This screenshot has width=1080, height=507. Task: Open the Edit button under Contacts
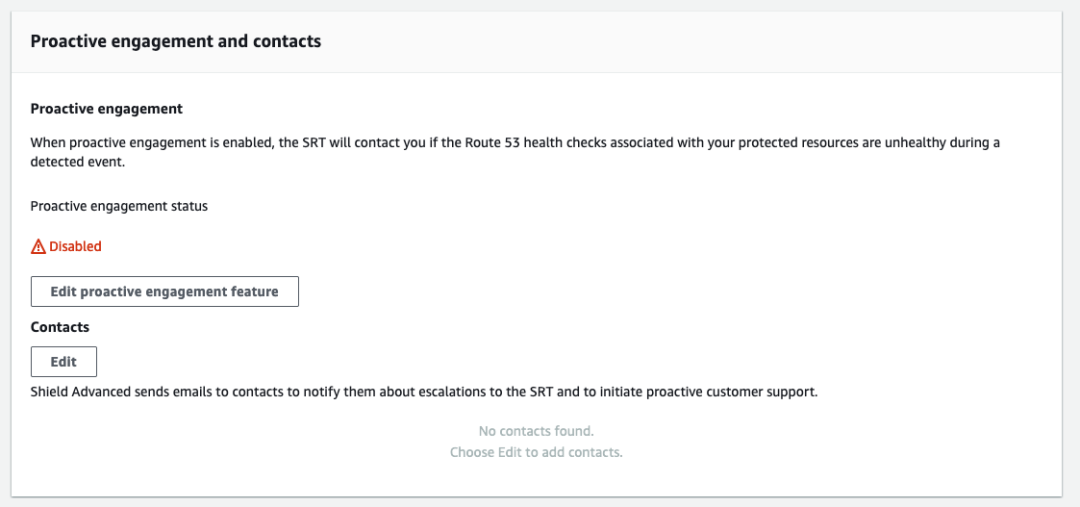(x=64, y=362)
